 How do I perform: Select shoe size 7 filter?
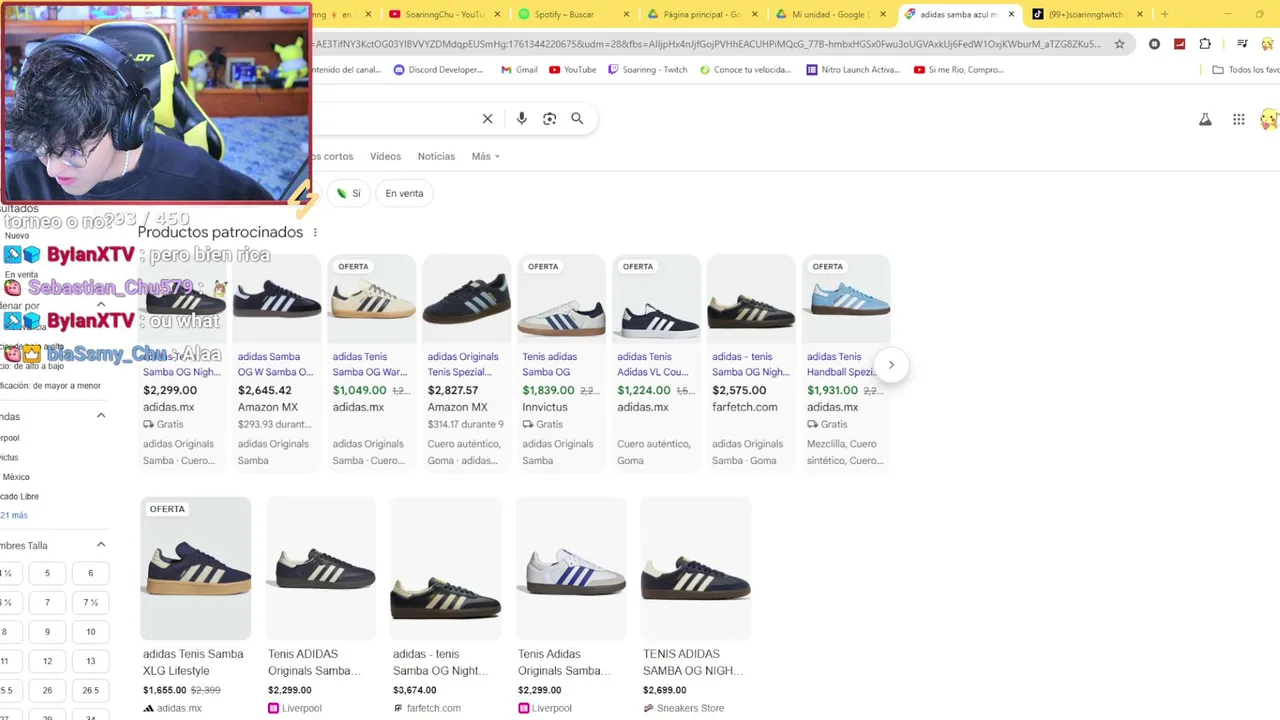coord(47,603)
